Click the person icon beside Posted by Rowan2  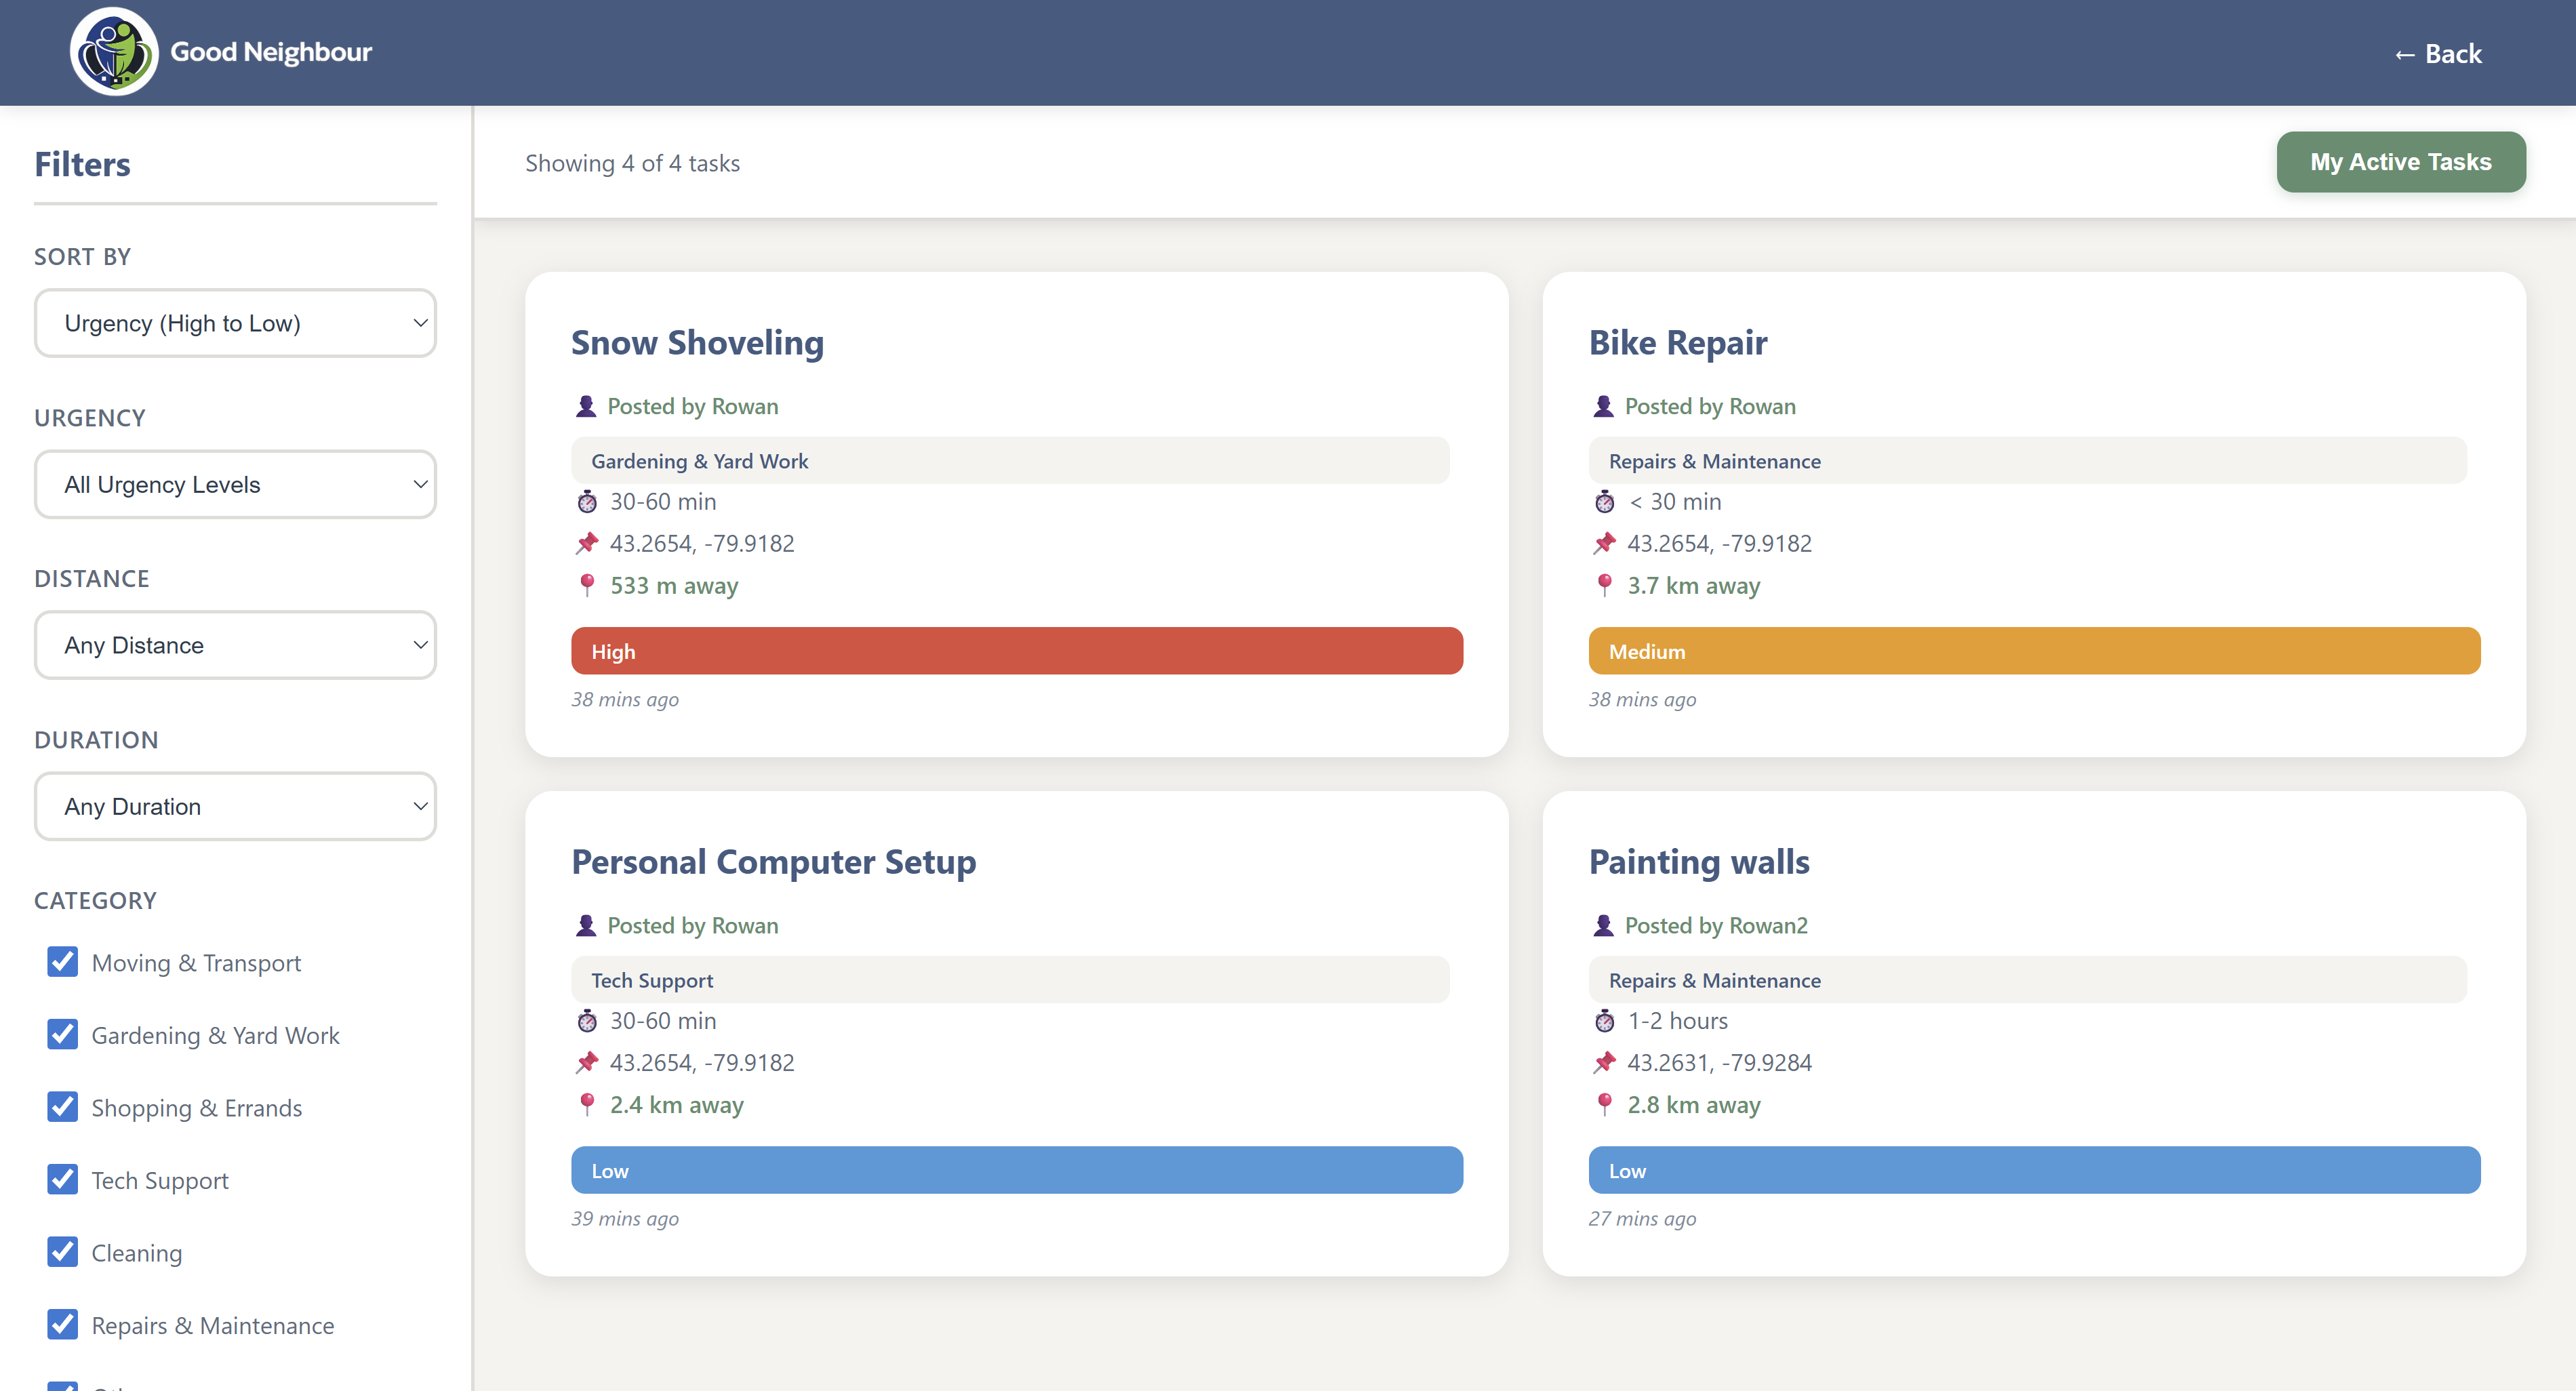click(1603, 925)
